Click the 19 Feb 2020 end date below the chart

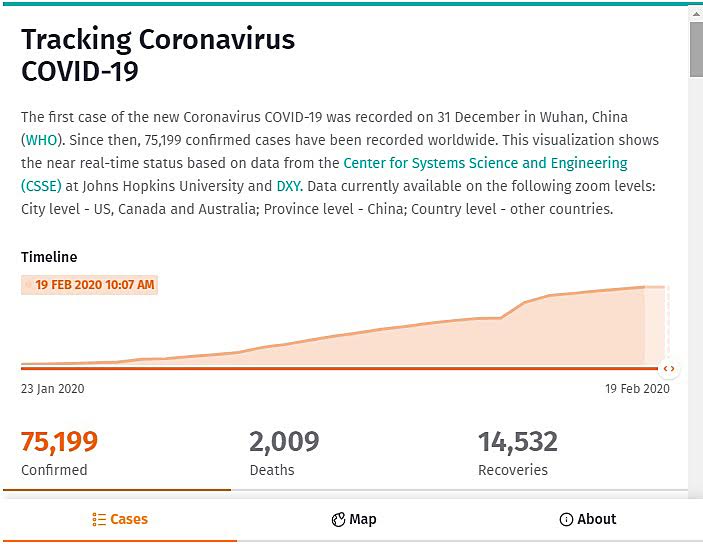click(x=638, y=388)
